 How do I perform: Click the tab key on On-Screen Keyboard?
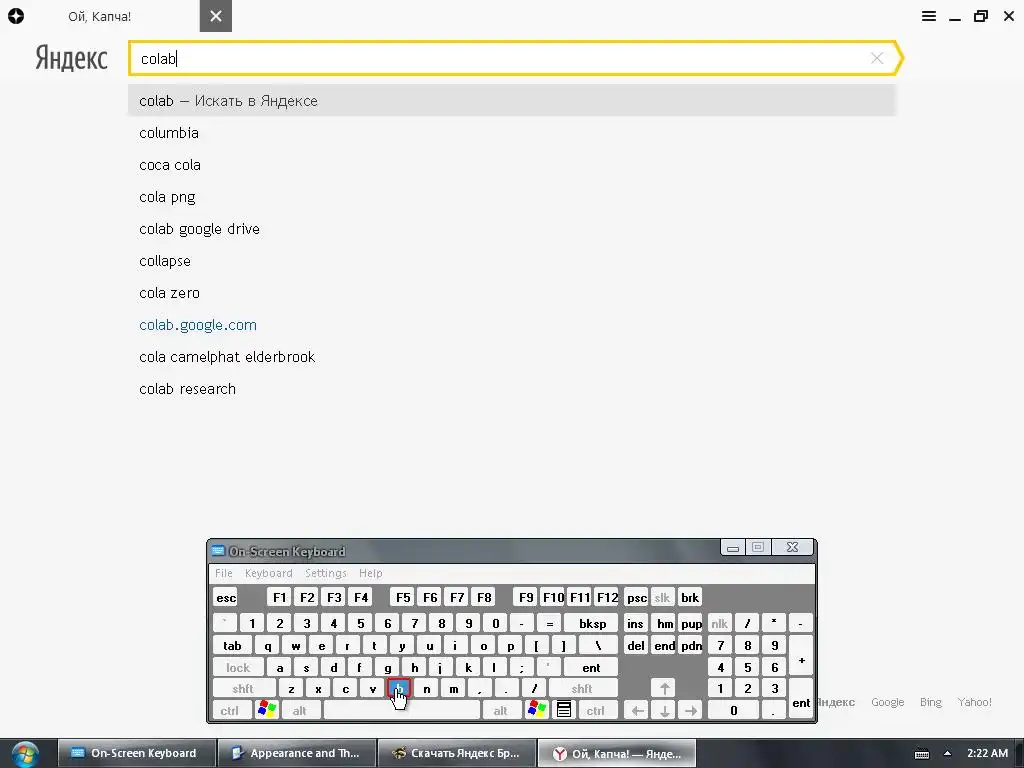232,645
